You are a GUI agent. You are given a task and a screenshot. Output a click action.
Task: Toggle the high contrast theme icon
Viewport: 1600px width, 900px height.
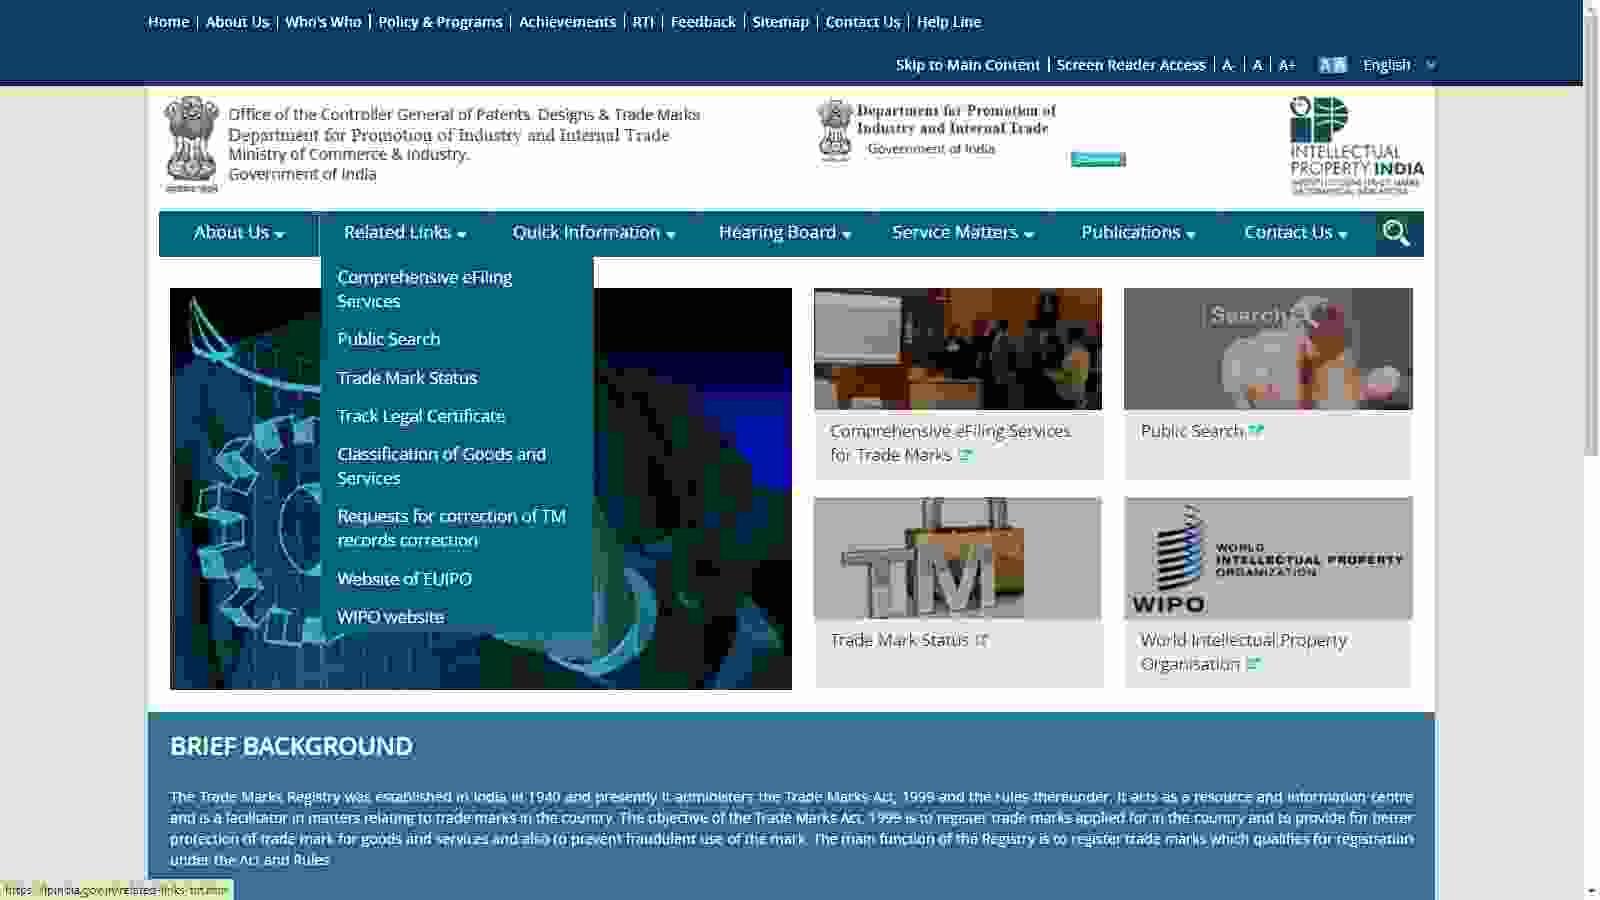1332,65
